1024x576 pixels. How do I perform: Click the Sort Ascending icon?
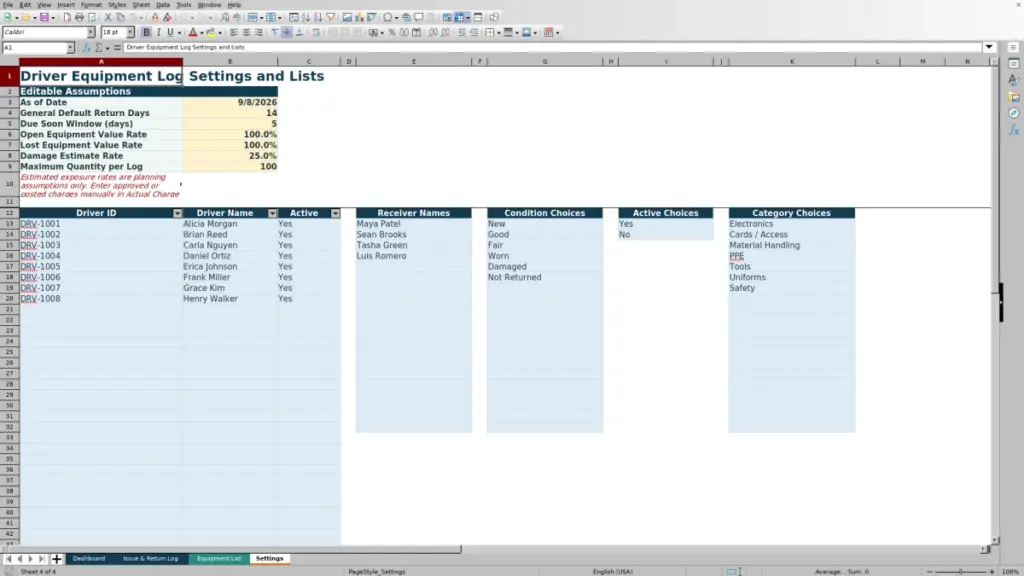point(306,18)
